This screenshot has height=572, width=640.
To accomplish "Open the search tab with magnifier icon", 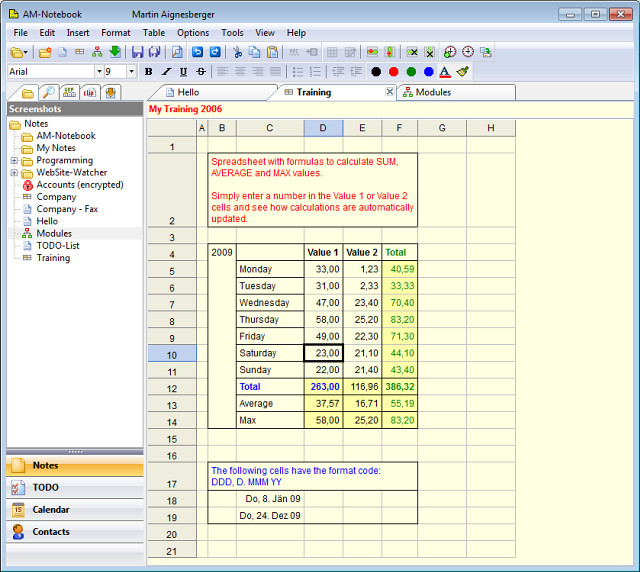I will coord(48,92).
